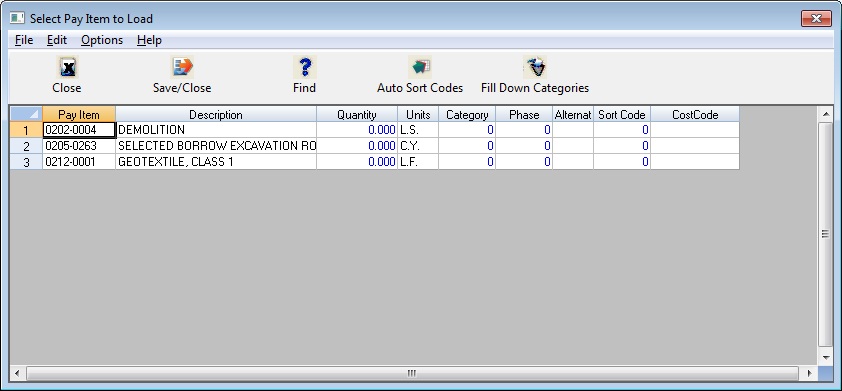Click the quantity cell in DEMOLITION row
This screenshot has height=391, width=842.
click(x=357, y=130)
